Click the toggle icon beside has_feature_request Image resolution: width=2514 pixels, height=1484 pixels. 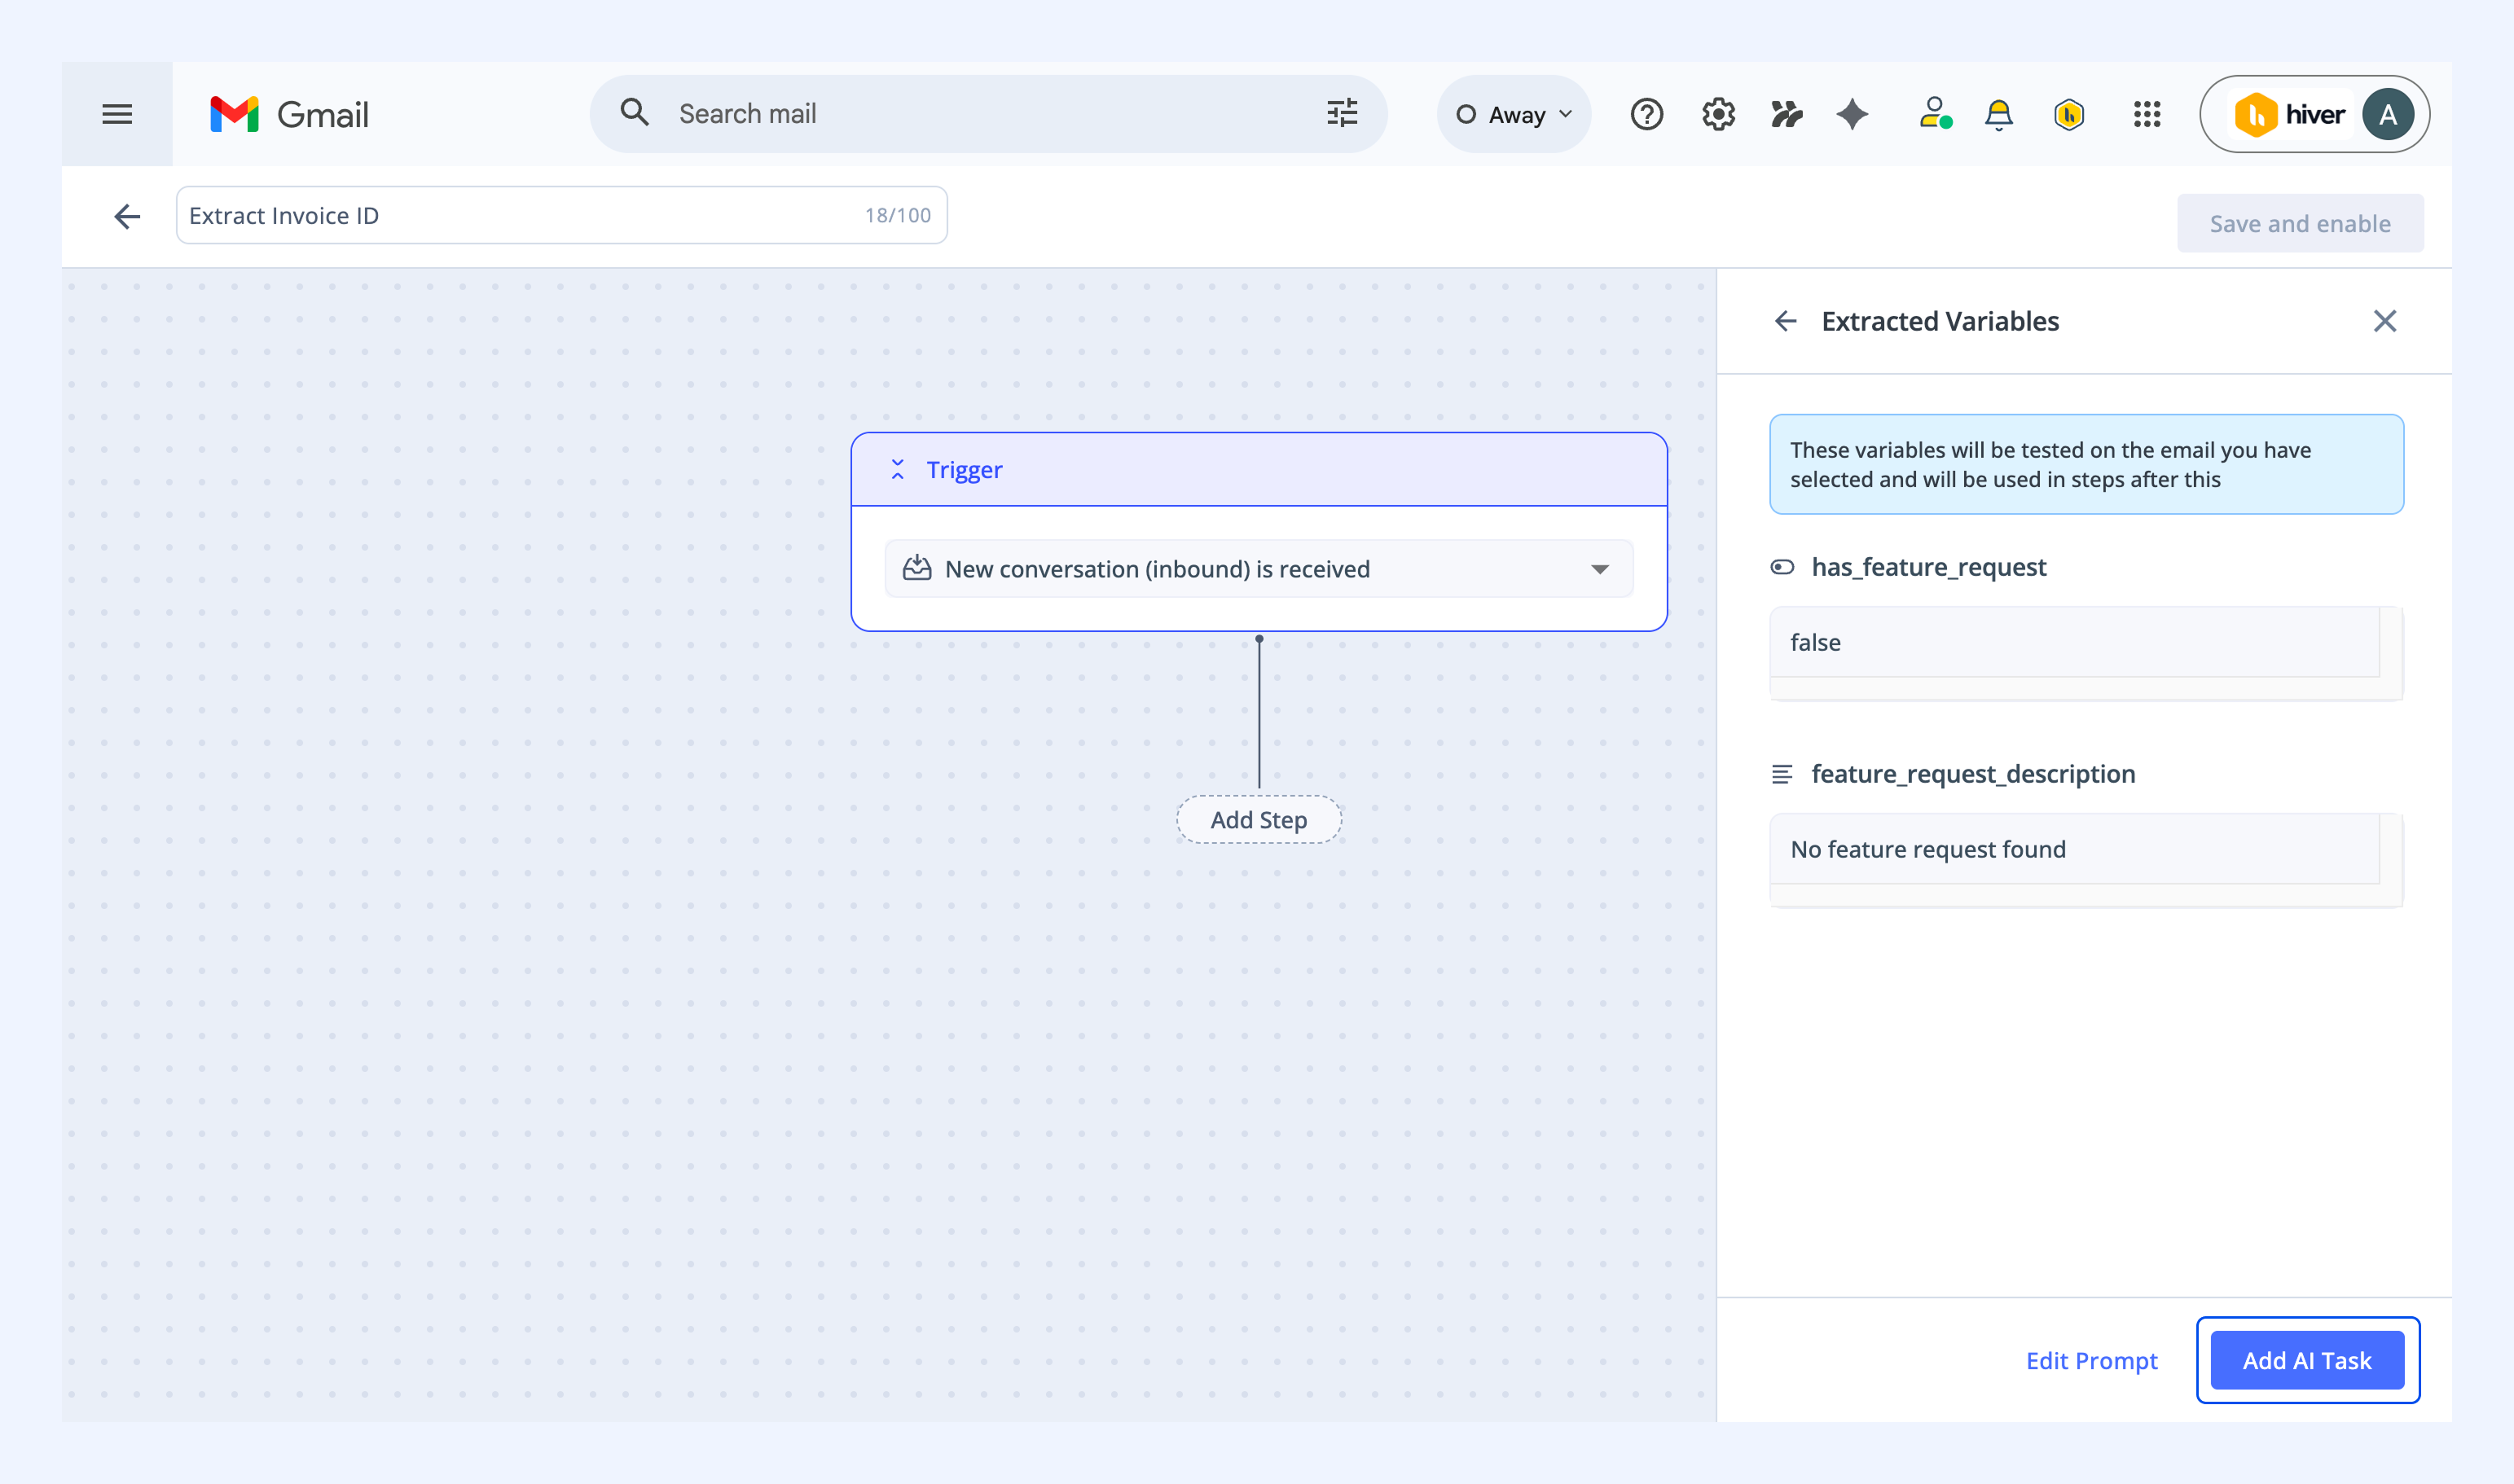pyautogui.click(x=1782, y=567)
